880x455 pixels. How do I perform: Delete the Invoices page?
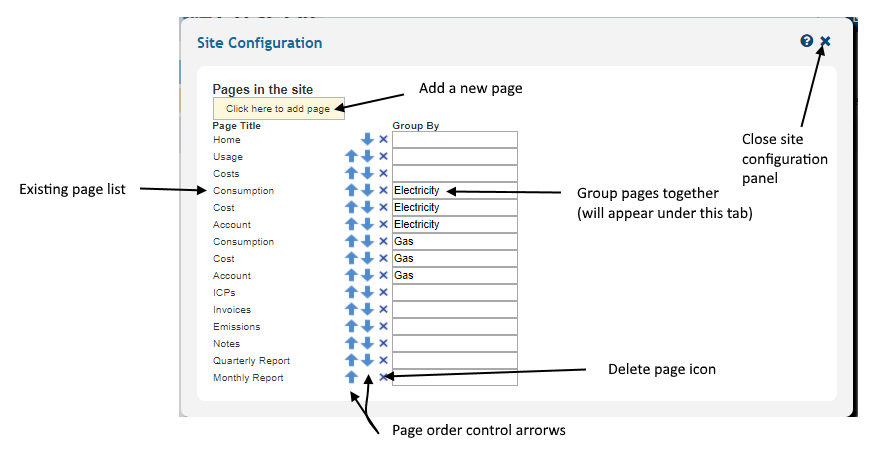pos(383,310)
